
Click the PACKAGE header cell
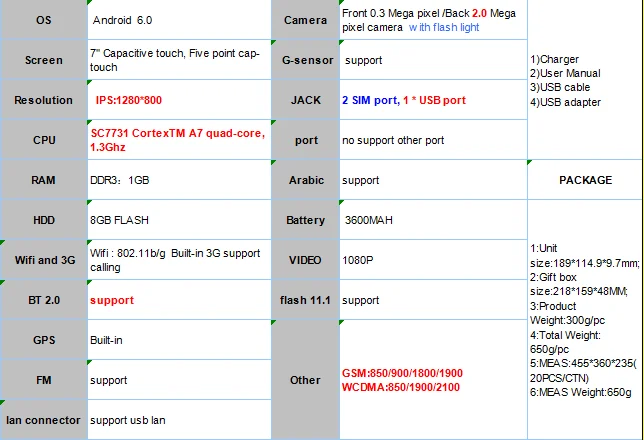[x=585, y=180]
